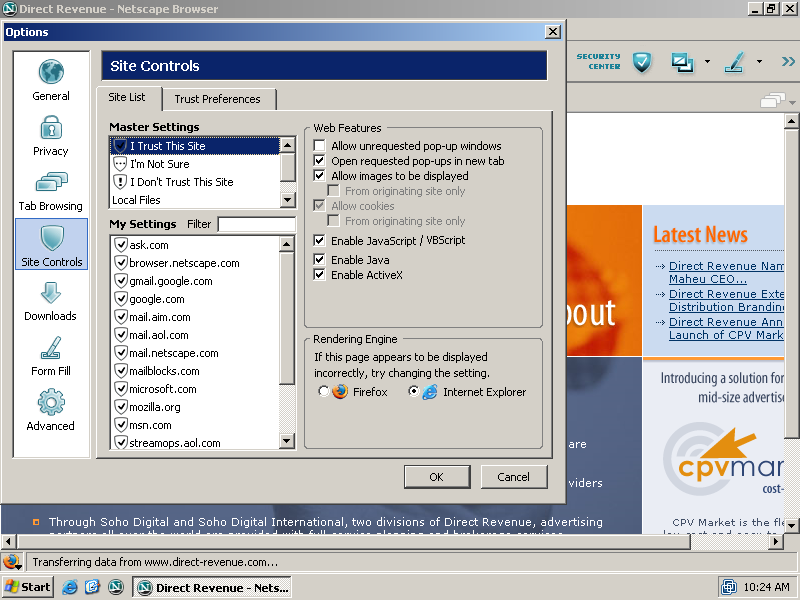Screen dimensions: 800x600
Task: Click Master Settings list scroll-up arrow
Action: click(x=288, y=145)
